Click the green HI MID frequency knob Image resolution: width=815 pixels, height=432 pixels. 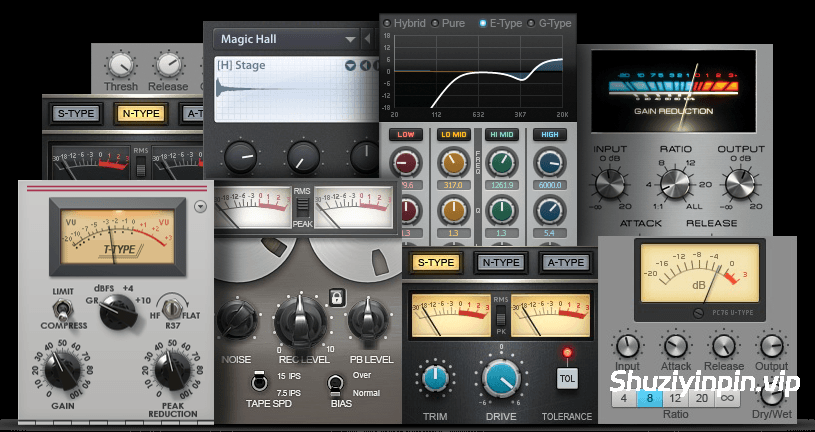click(x=502, y=162)
